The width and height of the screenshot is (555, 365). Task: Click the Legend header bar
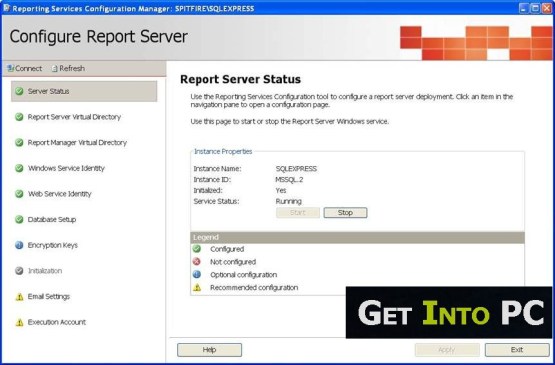(357, 237)
